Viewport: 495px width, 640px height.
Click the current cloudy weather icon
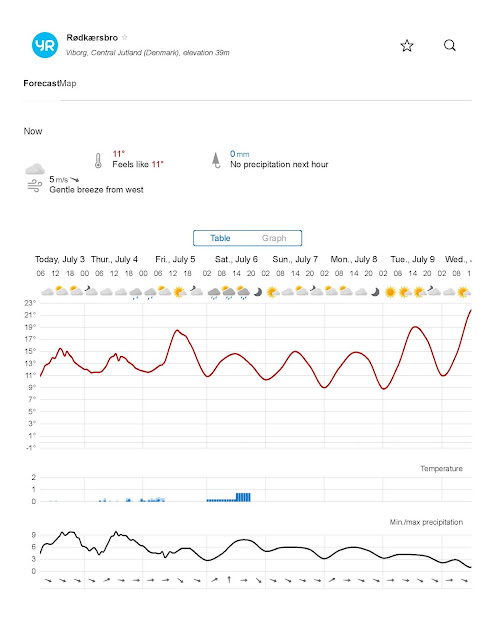coord(35,169)
